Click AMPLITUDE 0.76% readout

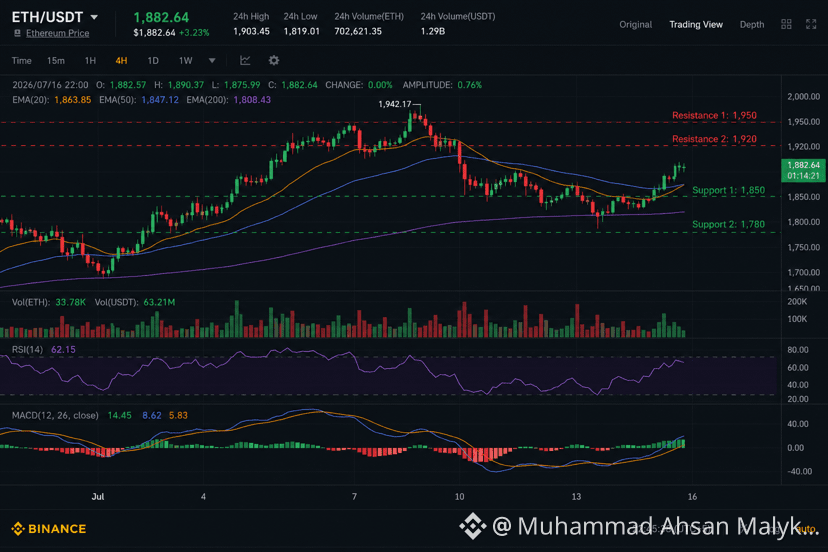(442, 85)
